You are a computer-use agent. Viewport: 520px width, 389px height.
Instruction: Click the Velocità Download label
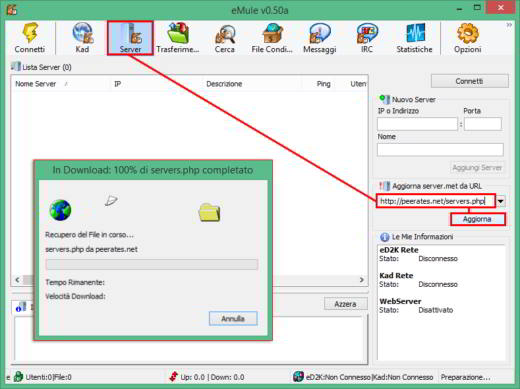[x=75, y=296]
